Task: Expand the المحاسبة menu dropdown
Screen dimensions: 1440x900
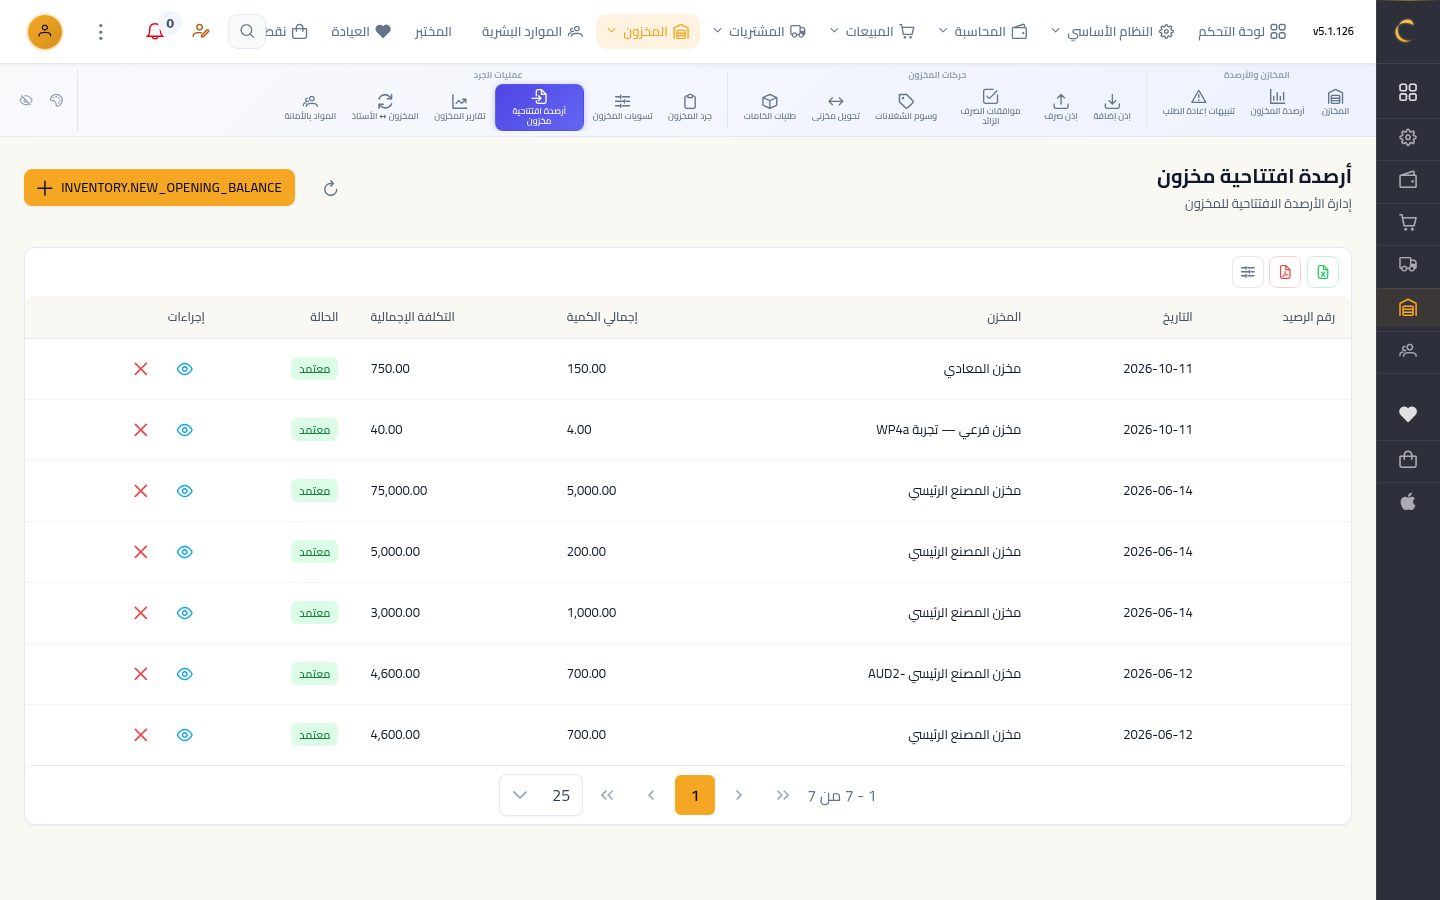Action: 982,32
